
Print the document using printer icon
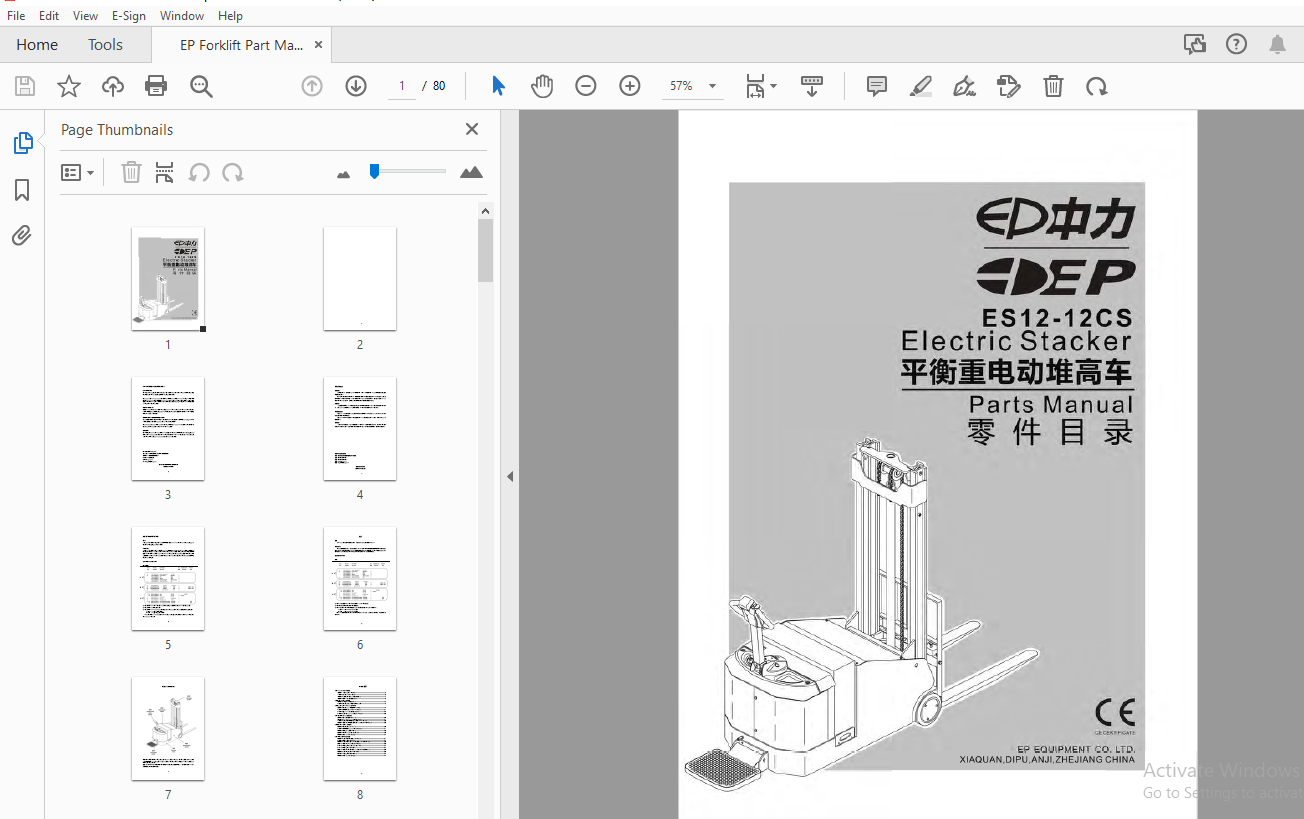point(156,86)
